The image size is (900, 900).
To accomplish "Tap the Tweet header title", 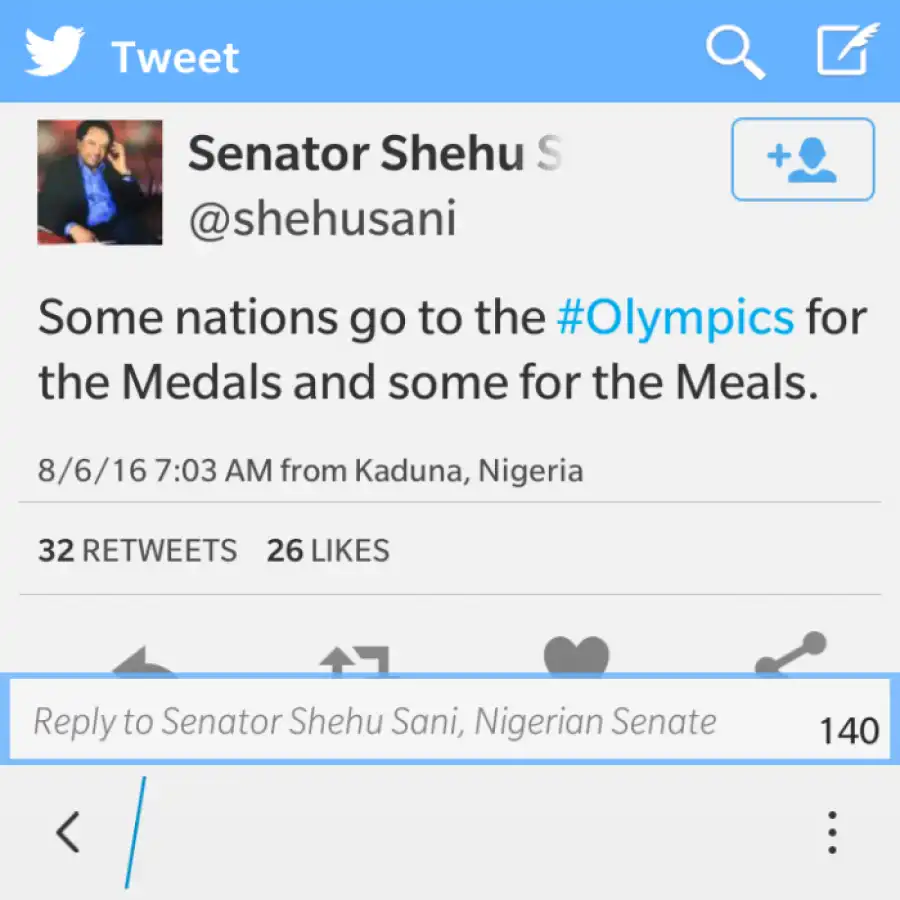I will pos(175,57).
